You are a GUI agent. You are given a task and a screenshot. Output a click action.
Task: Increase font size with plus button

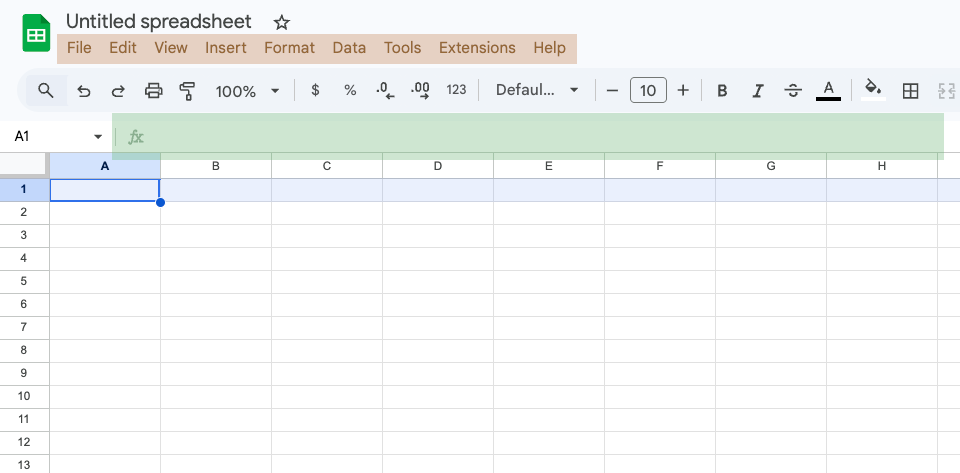coord(683,91)
